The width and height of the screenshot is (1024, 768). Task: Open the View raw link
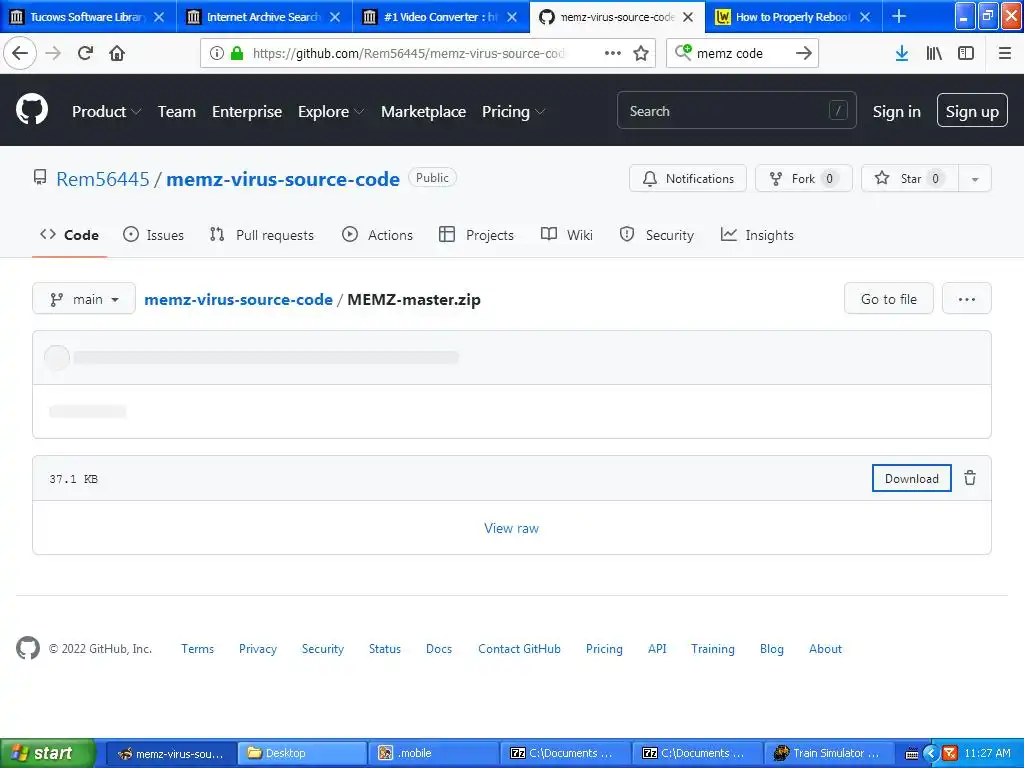[511, 528]
